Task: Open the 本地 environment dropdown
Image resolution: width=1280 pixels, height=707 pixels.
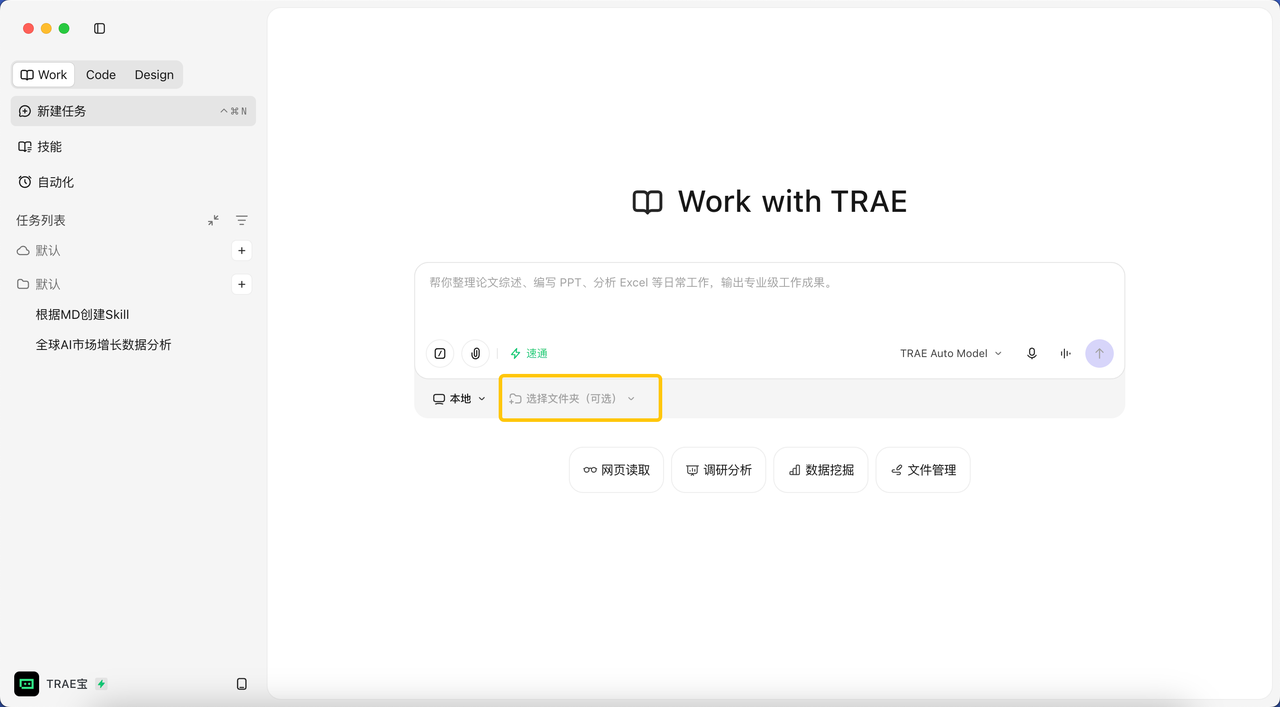Action: point(459,398)
